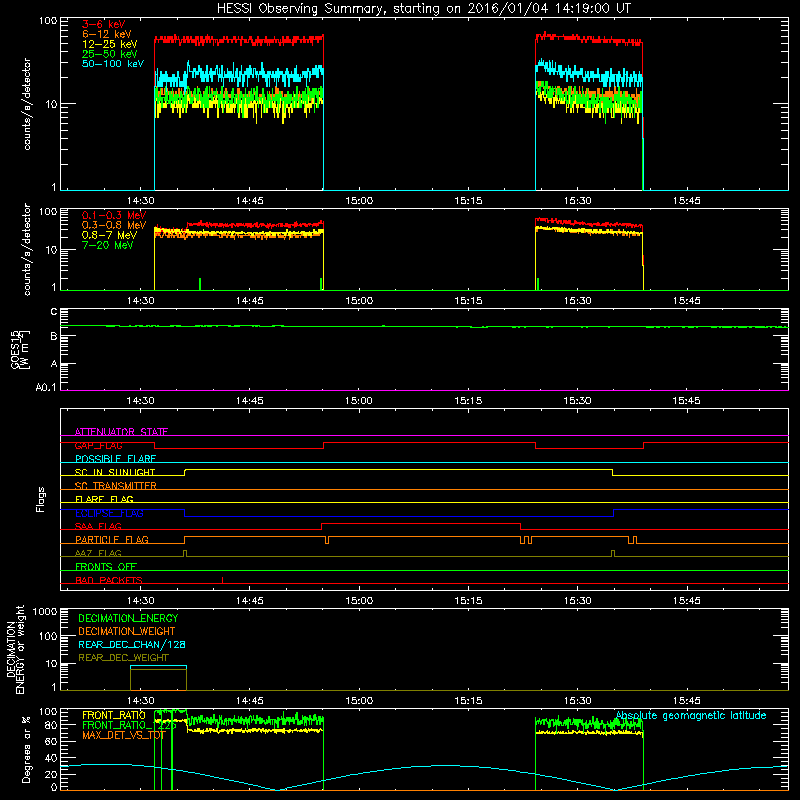Select the 12-25 keV legend label
The image size is (800, 800).
[x=109, y=44]
